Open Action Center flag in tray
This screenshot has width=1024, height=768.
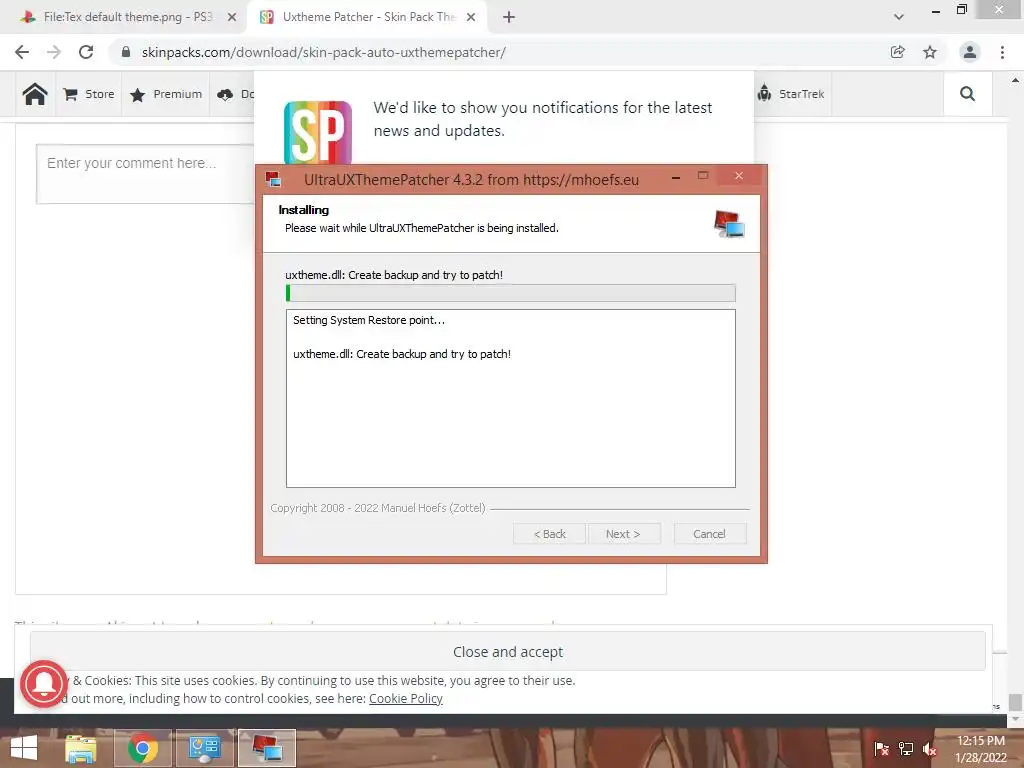pos(881,748)
